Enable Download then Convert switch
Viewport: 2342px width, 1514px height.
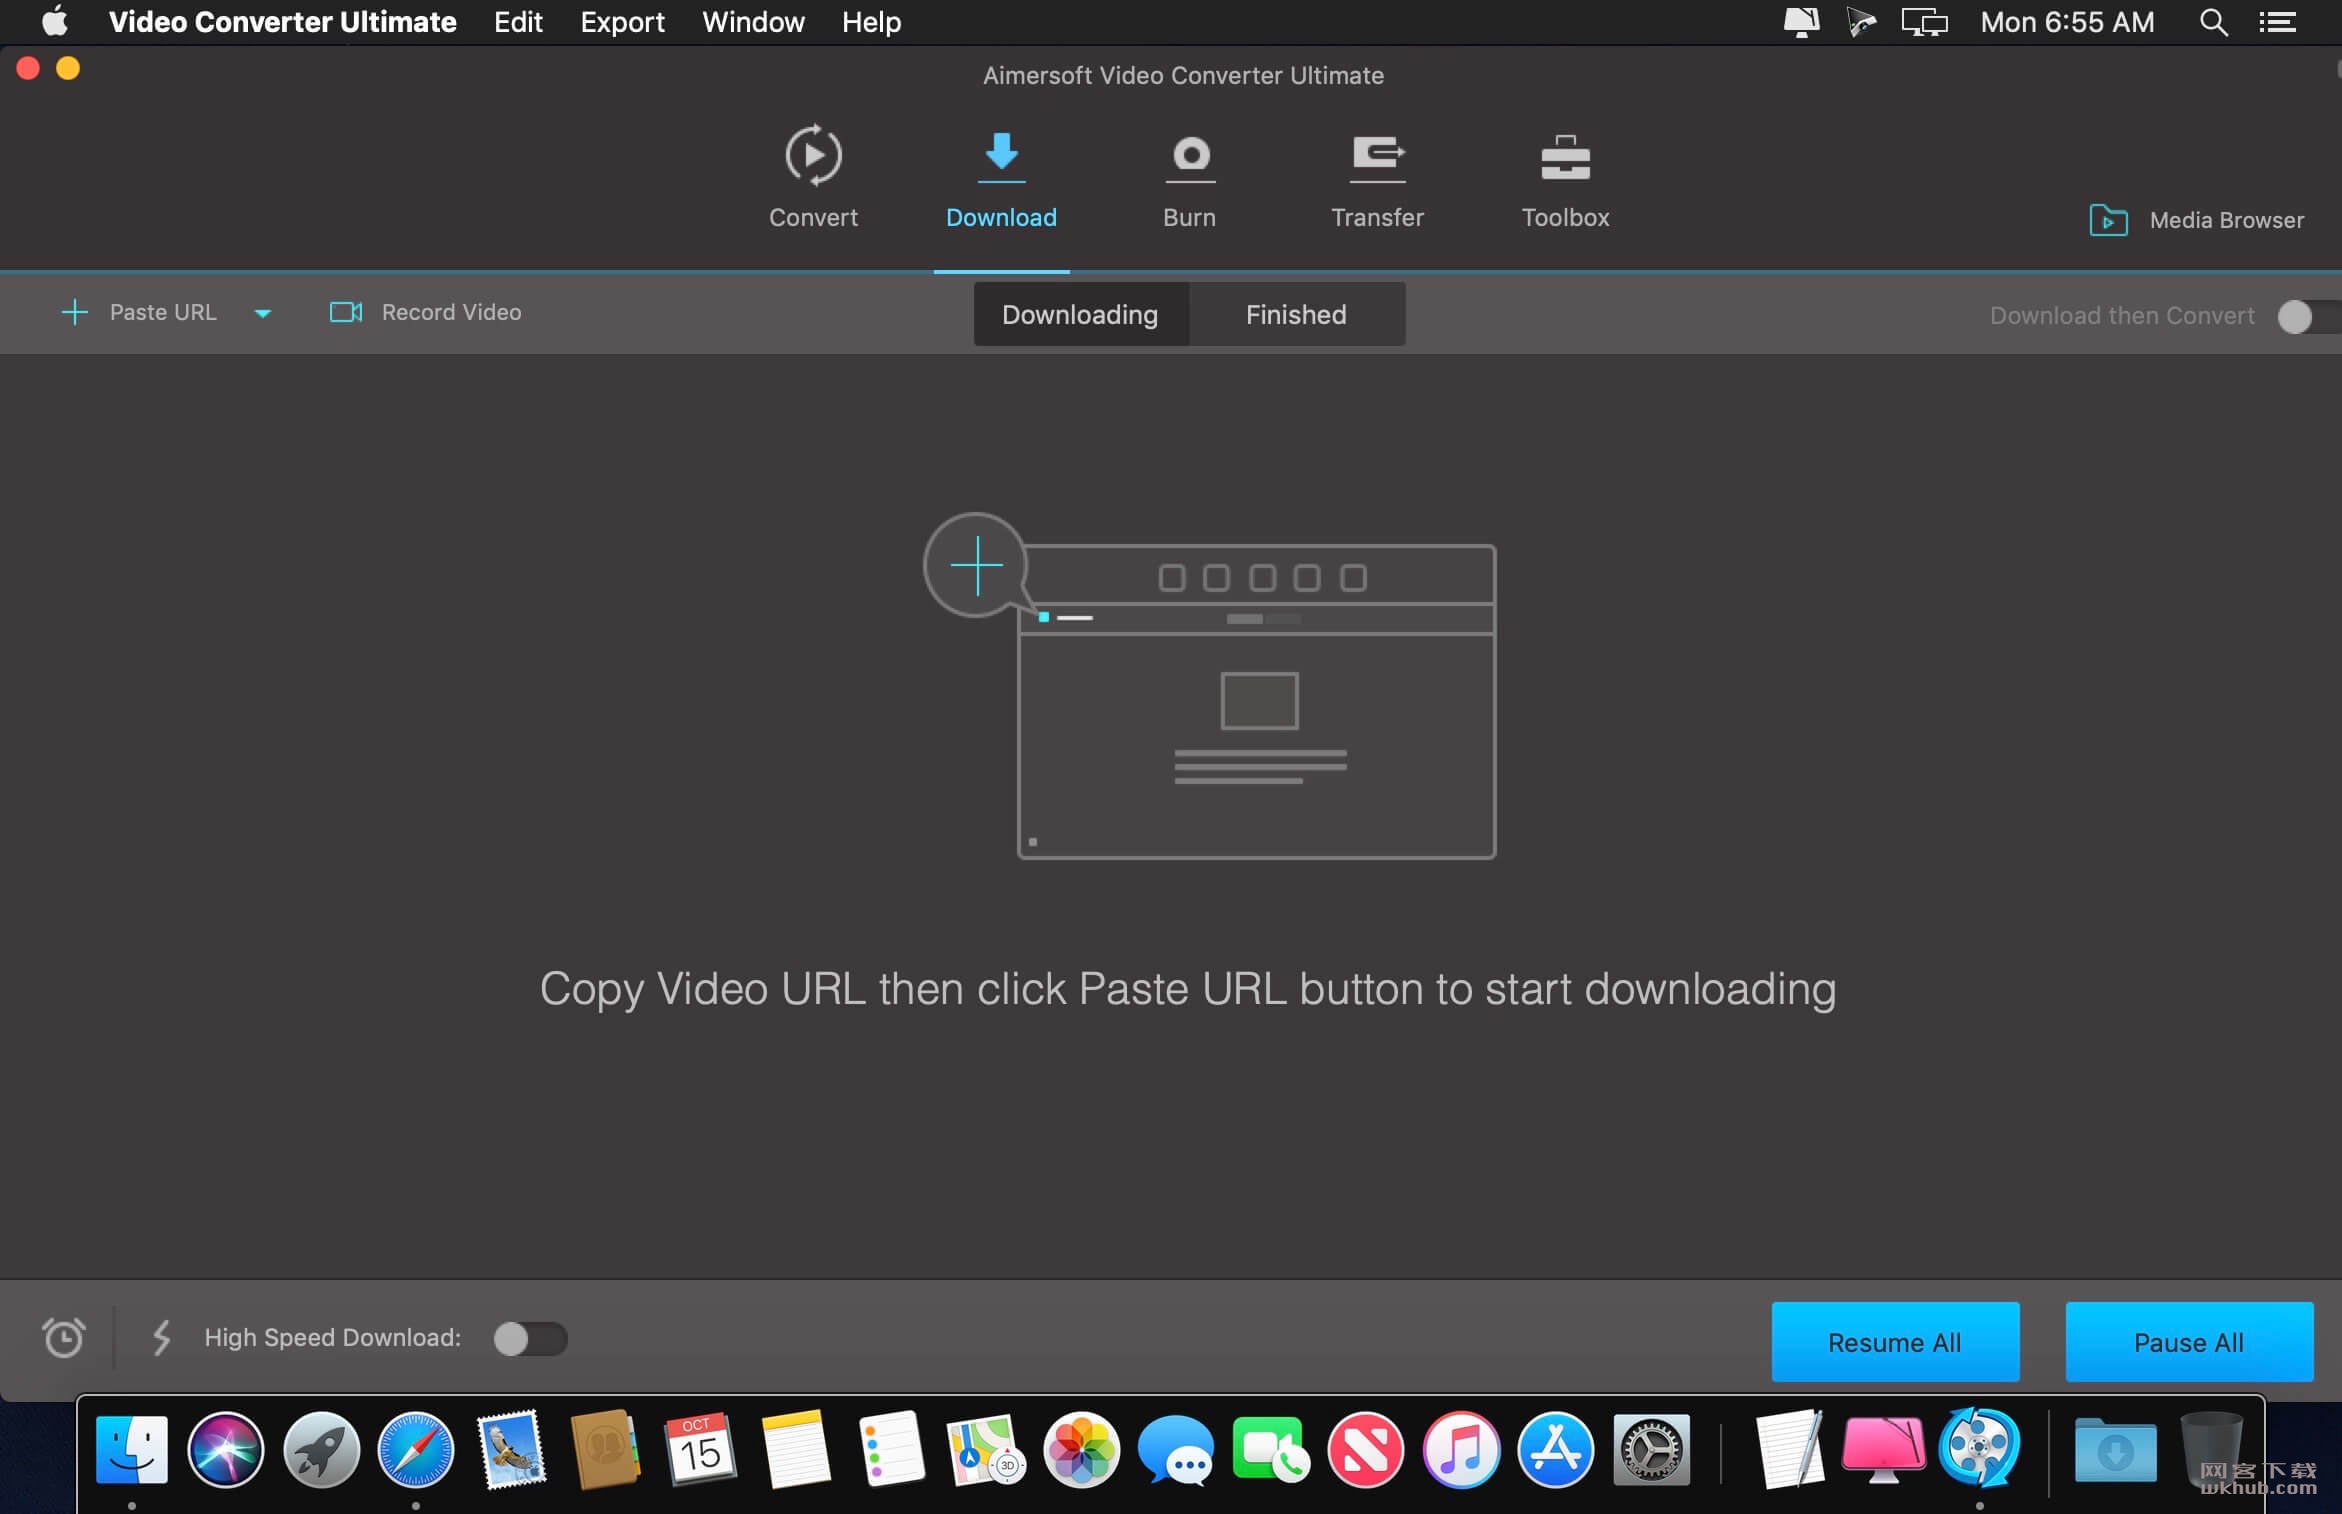click(x=2308, y=316)
